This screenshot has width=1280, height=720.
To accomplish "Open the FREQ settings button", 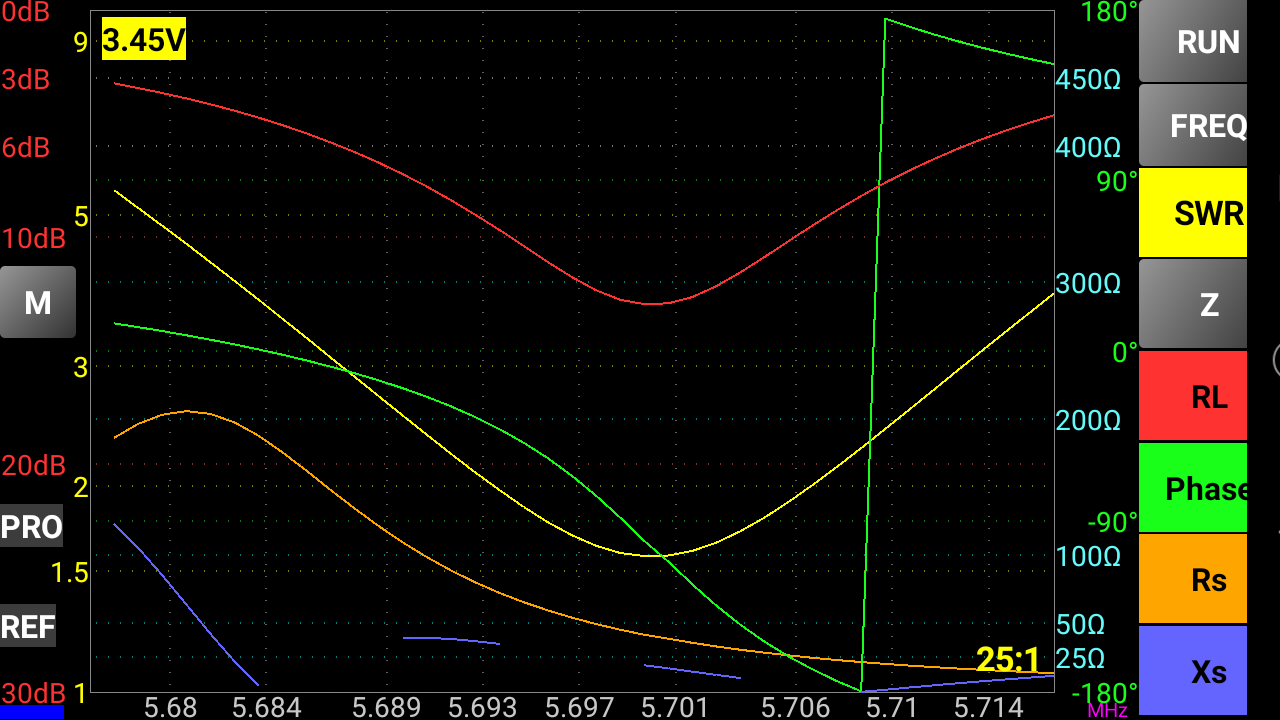I will pyautogui.click(x=1193, y=125).
